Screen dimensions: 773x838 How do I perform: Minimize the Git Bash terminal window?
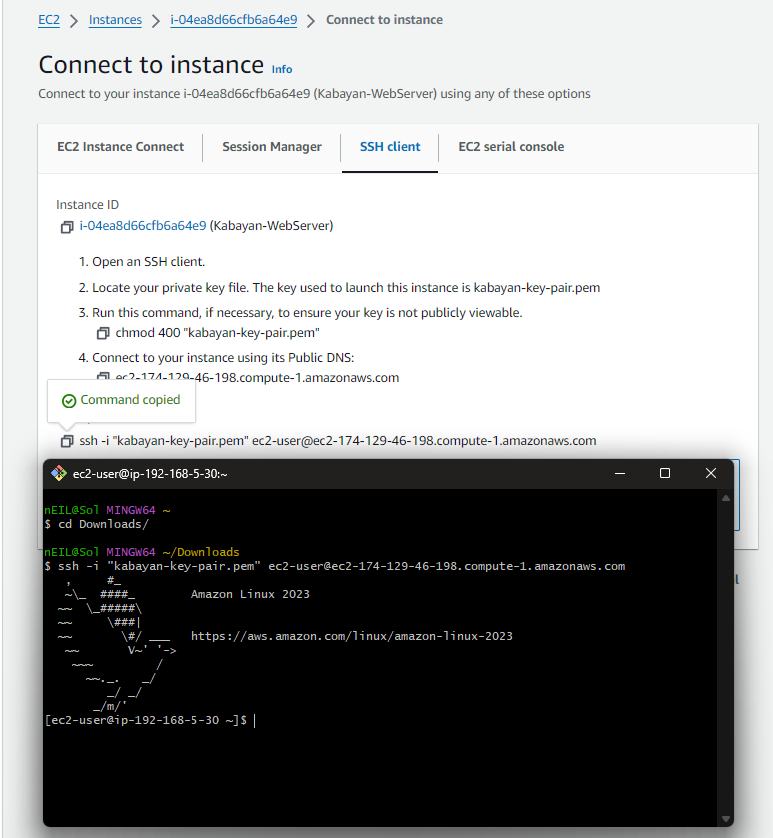[x=618, y=473]
